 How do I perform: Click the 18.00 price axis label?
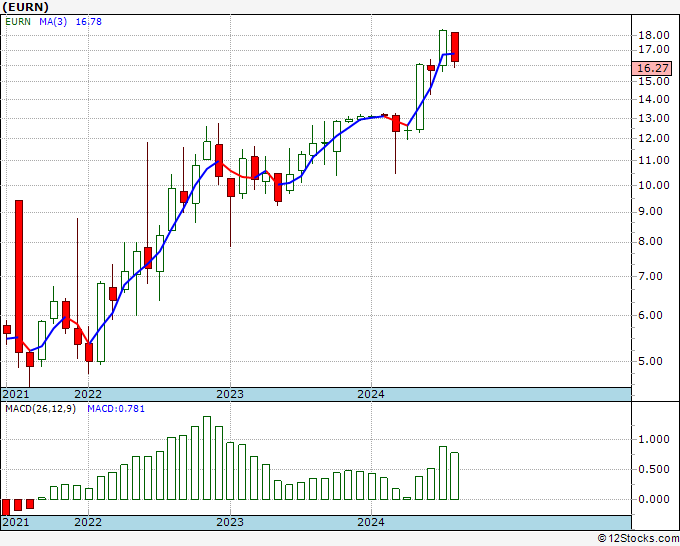tap(654, 36)
